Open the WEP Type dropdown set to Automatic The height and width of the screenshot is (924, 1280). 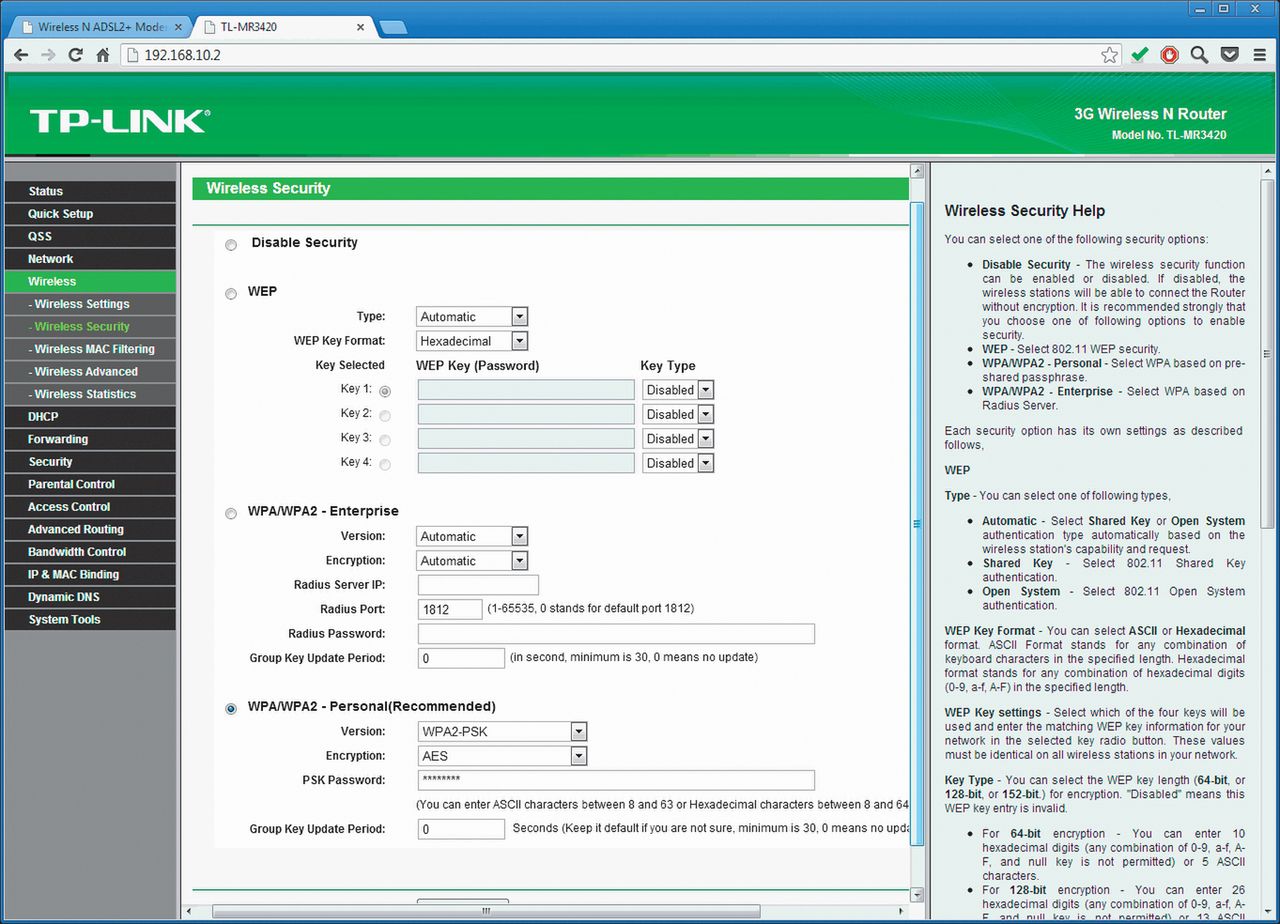[x=472, y=316]
